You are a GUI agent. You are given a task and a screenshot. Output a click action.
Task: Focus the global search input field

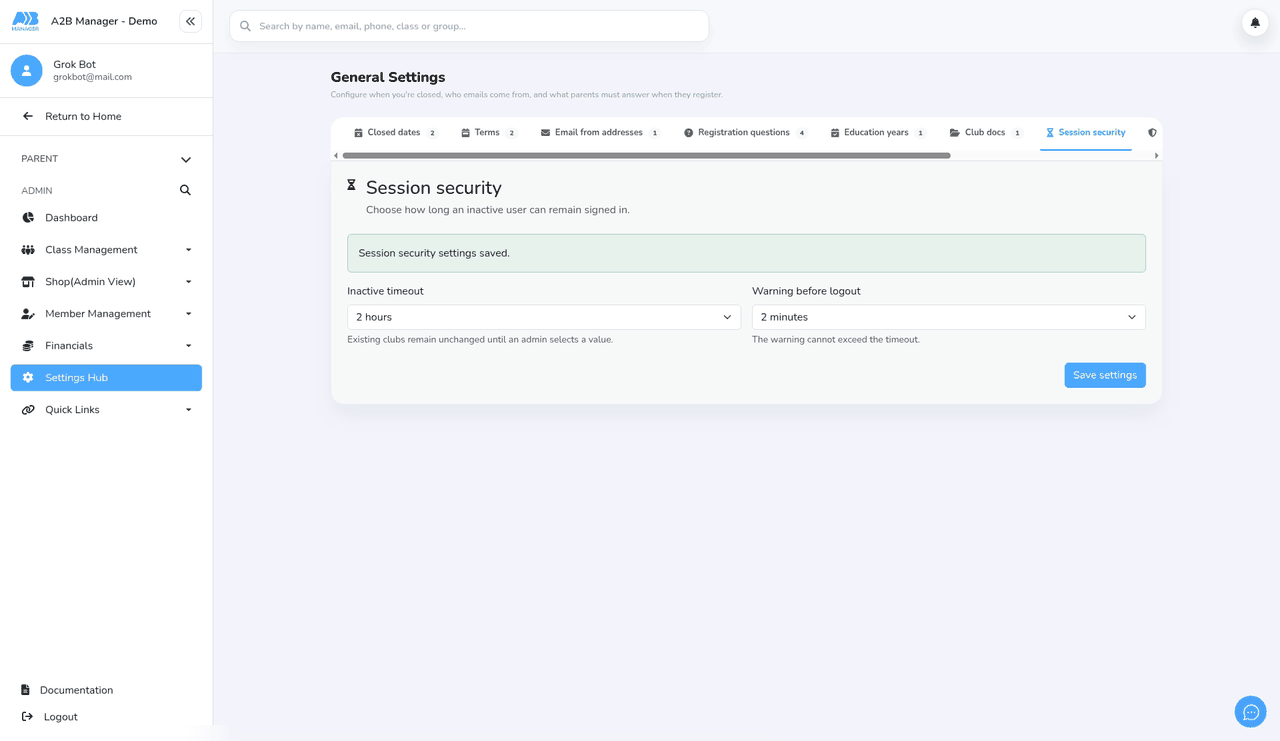469,26
